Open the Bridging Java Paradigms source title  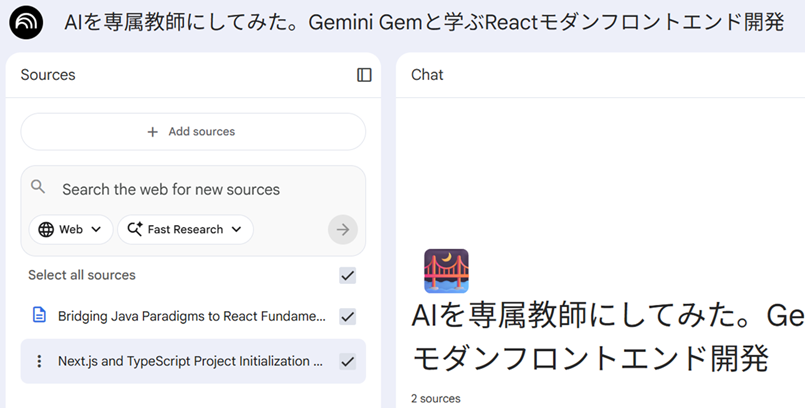191,316
